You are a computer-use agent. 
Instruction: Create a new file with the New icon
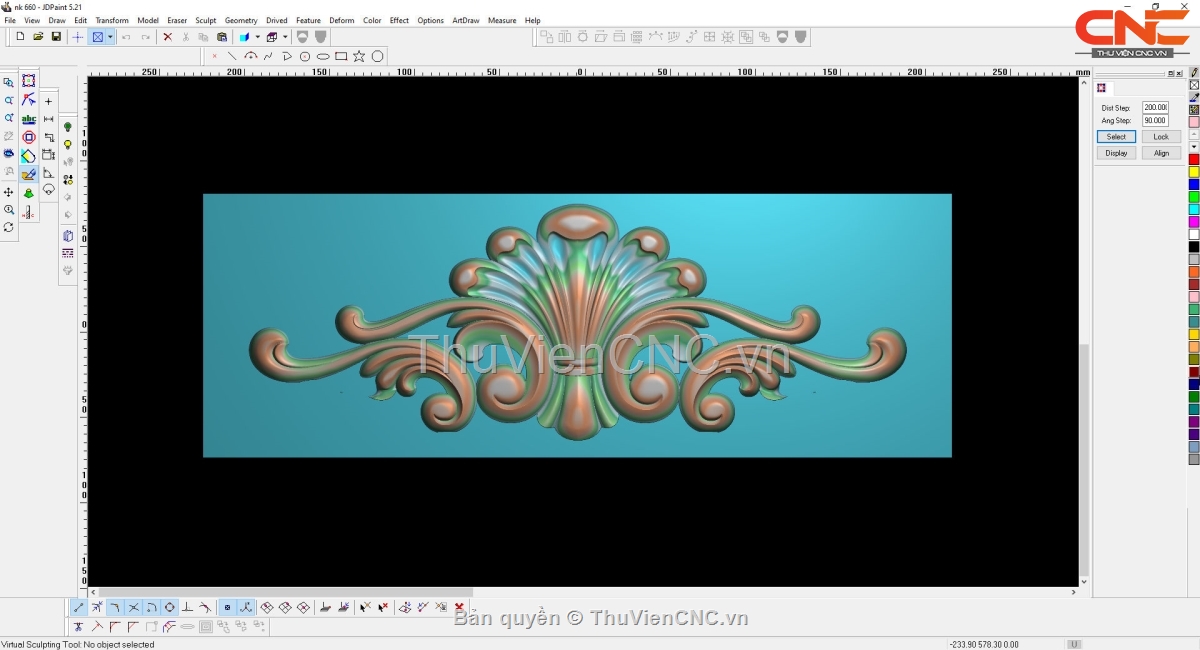pos(20,37)
